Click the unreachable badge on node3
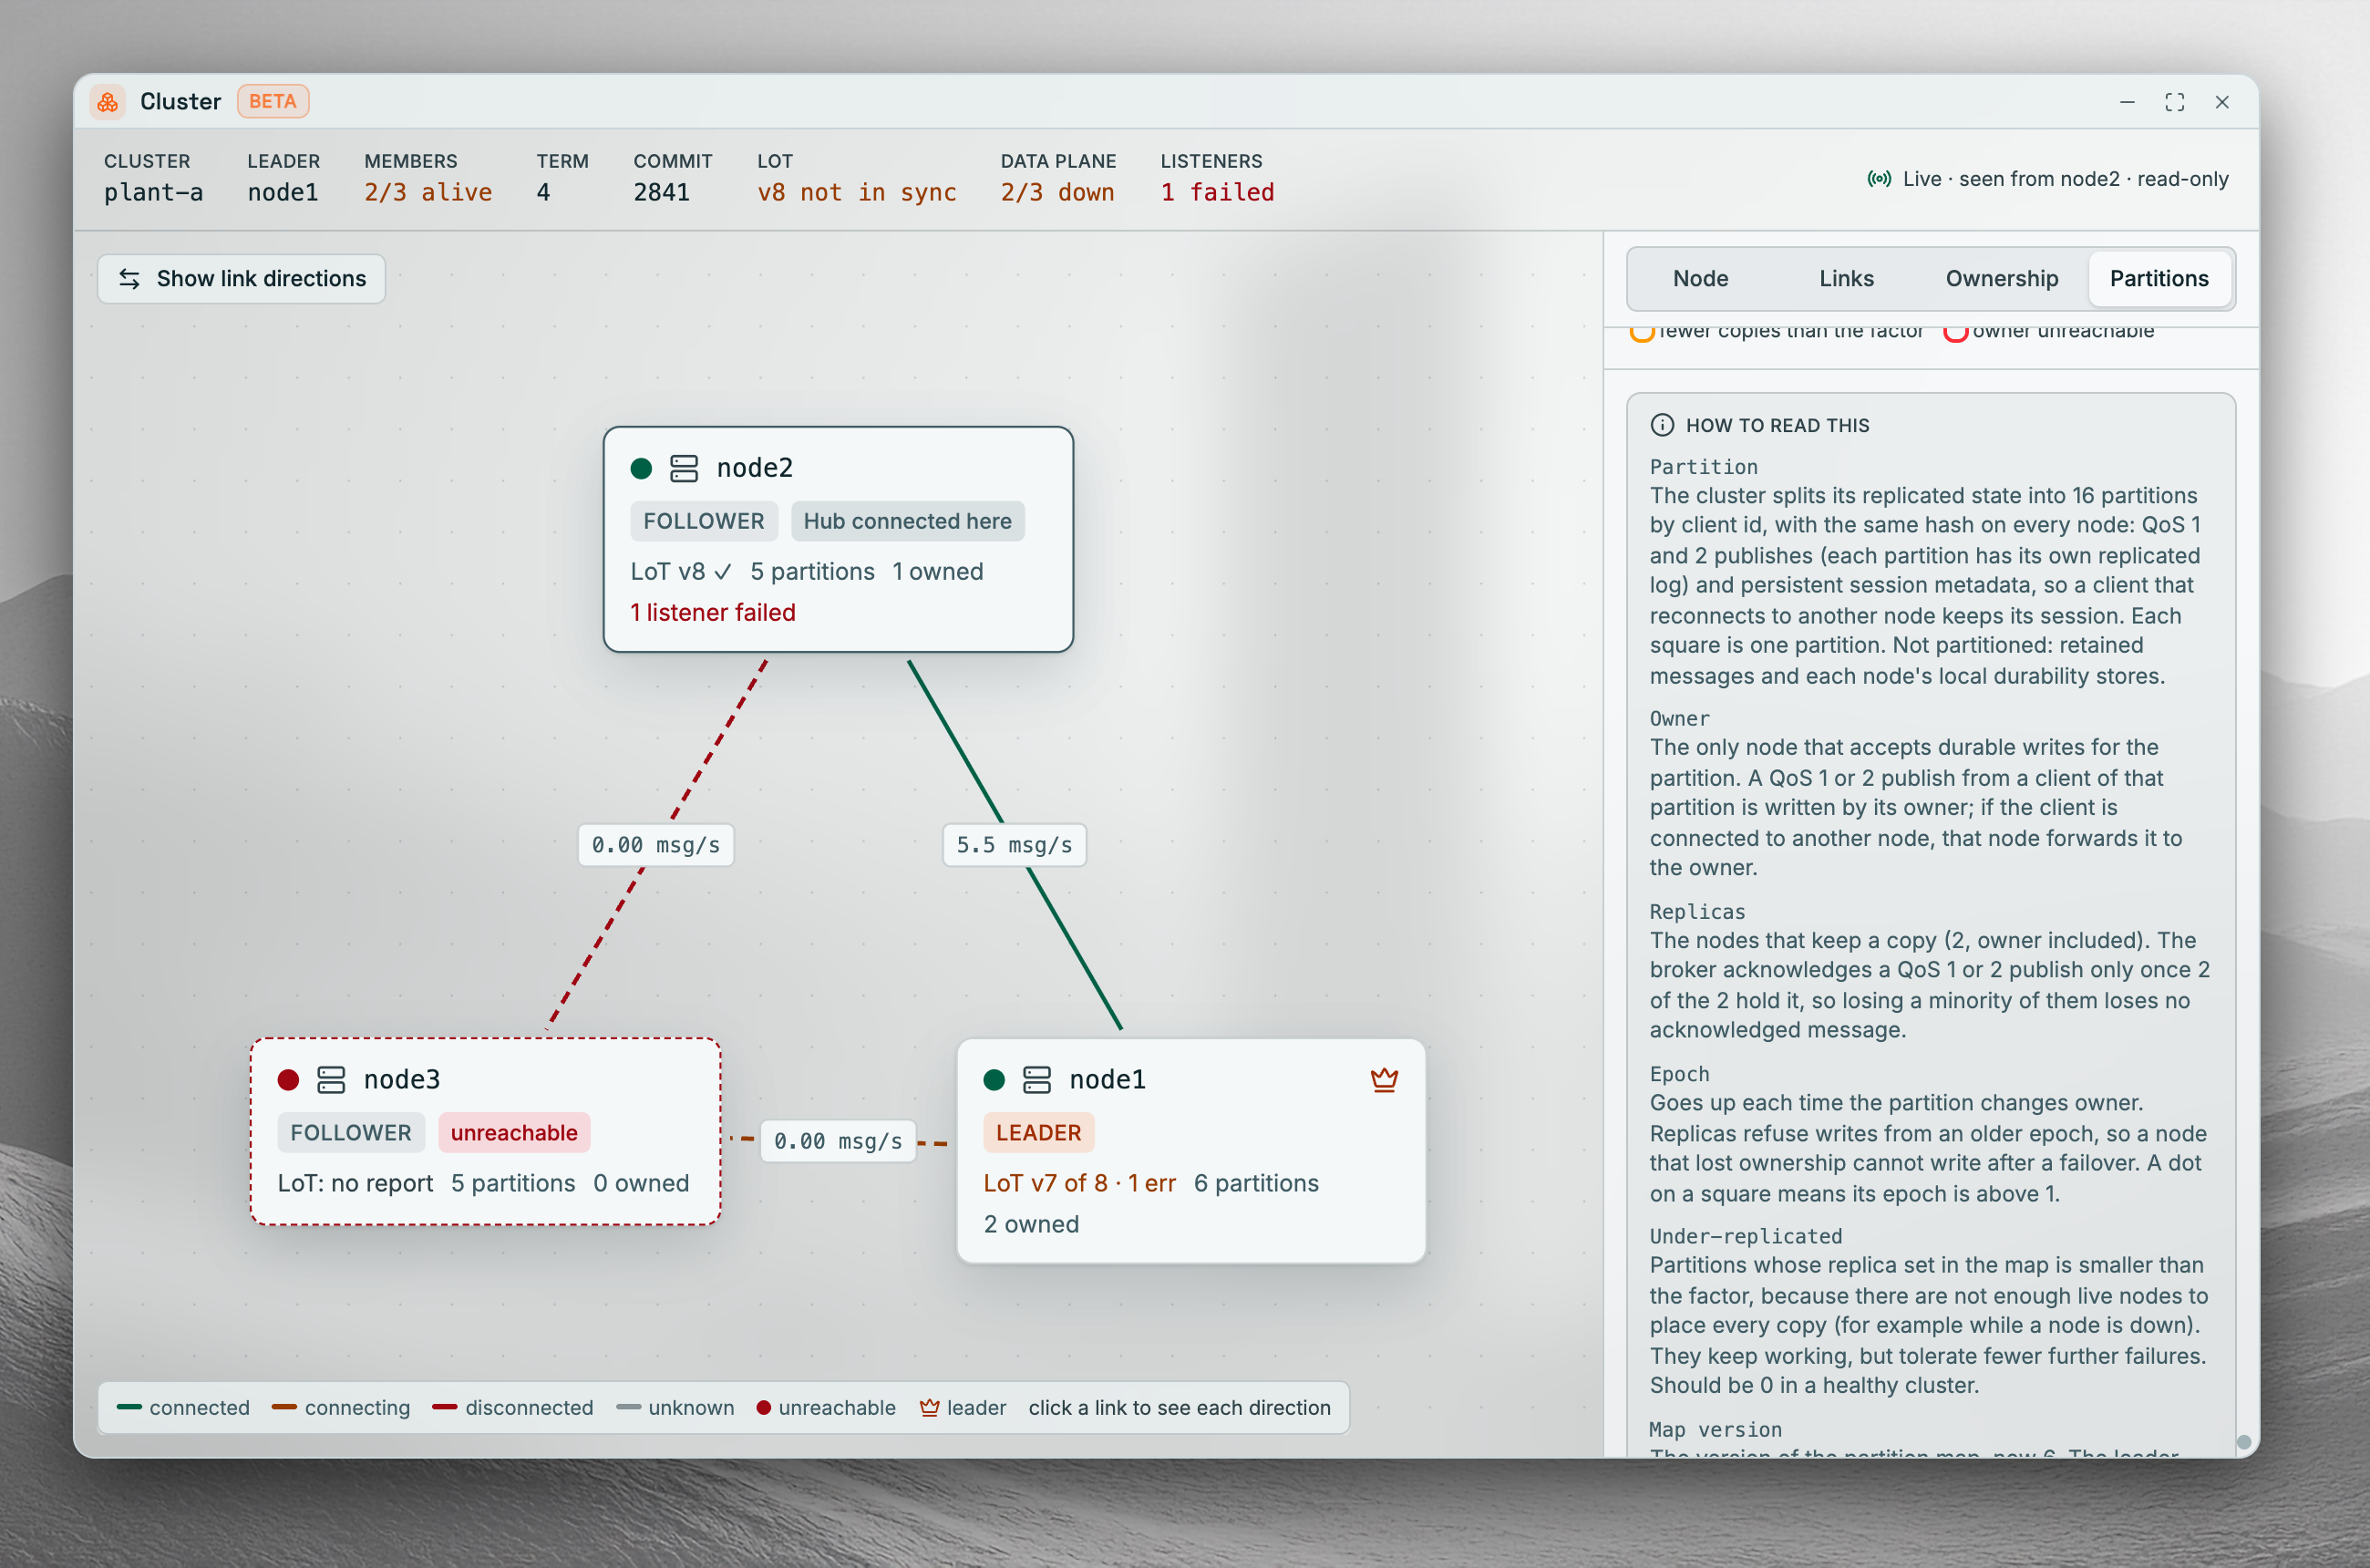Viewport: 2370px width, 1568px height. coord(514,1132)
